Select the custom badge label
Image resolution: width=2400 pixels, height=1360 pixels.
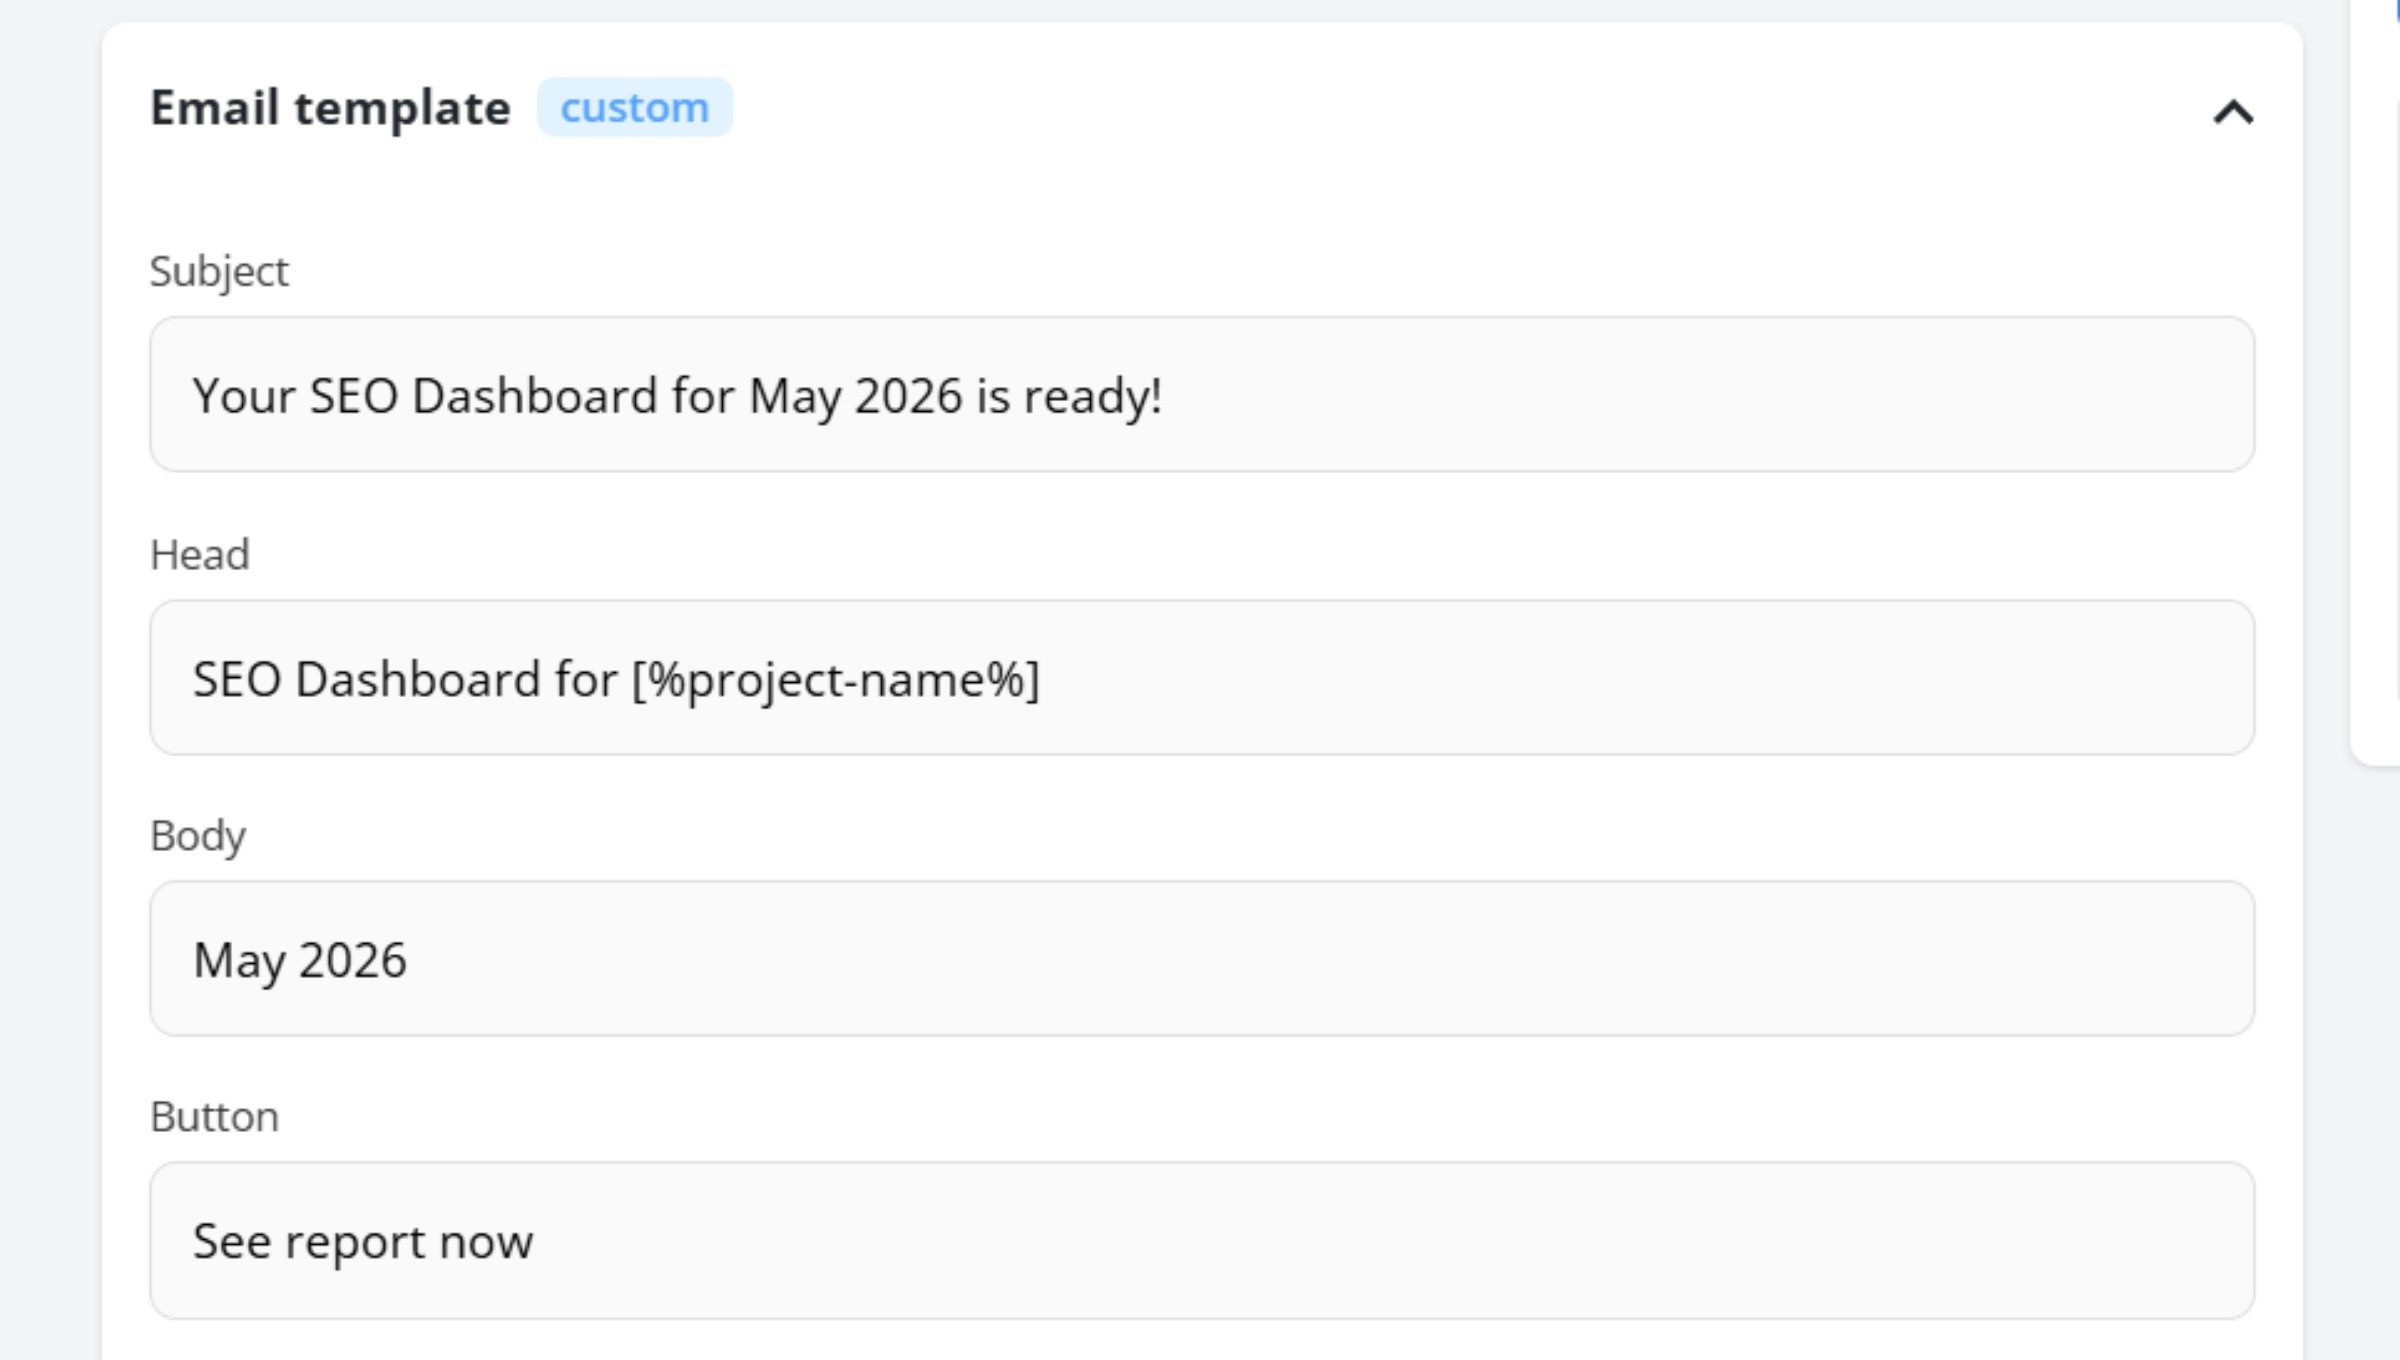pyautogui.click(x=634, y=107)
